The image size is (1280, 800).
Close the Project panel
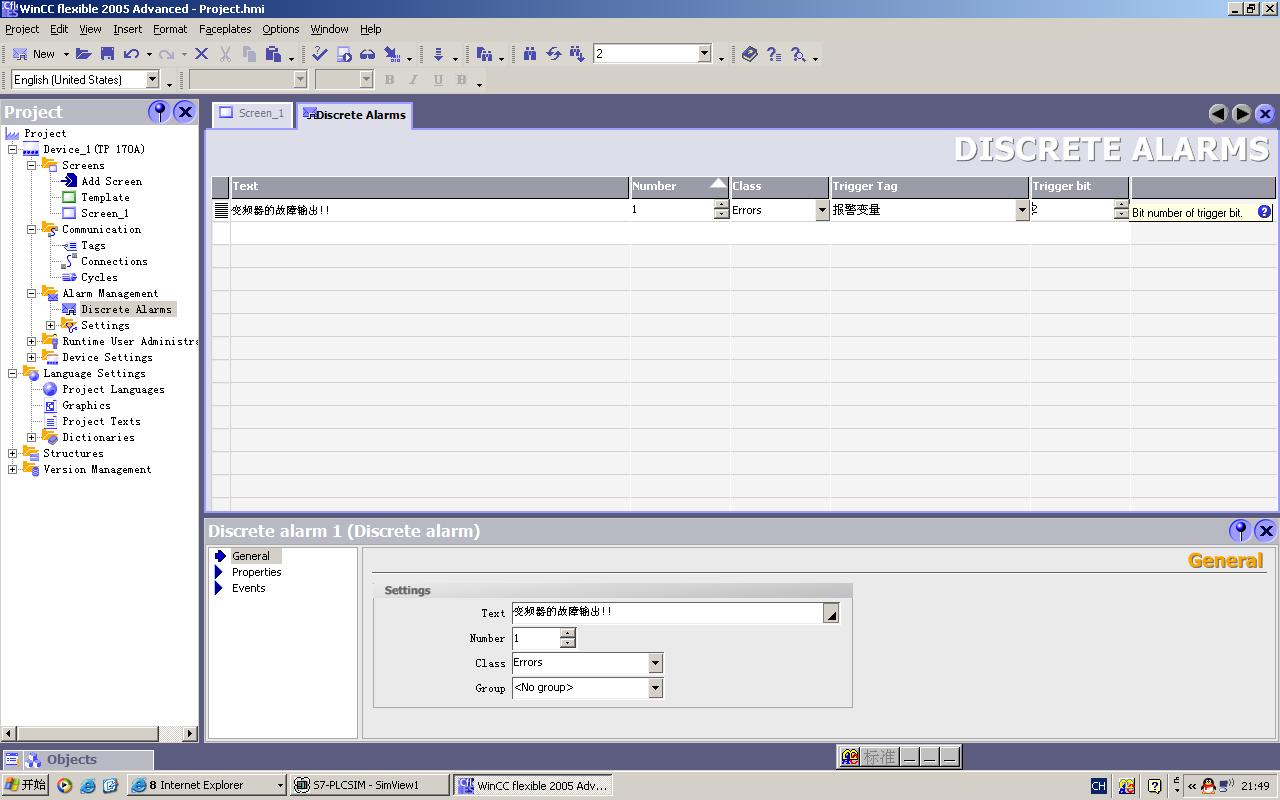[x=185, y=112]
